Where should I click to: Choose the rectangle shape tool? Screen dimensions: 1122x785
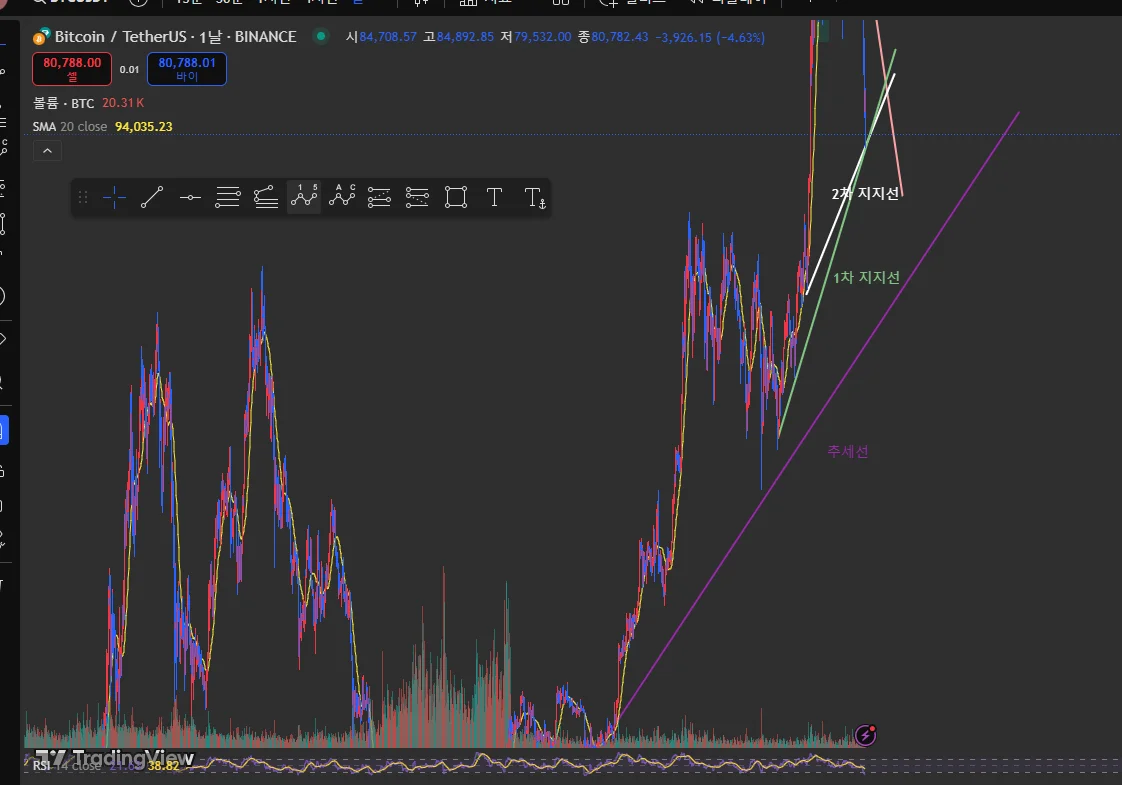[x=456, y=197]
